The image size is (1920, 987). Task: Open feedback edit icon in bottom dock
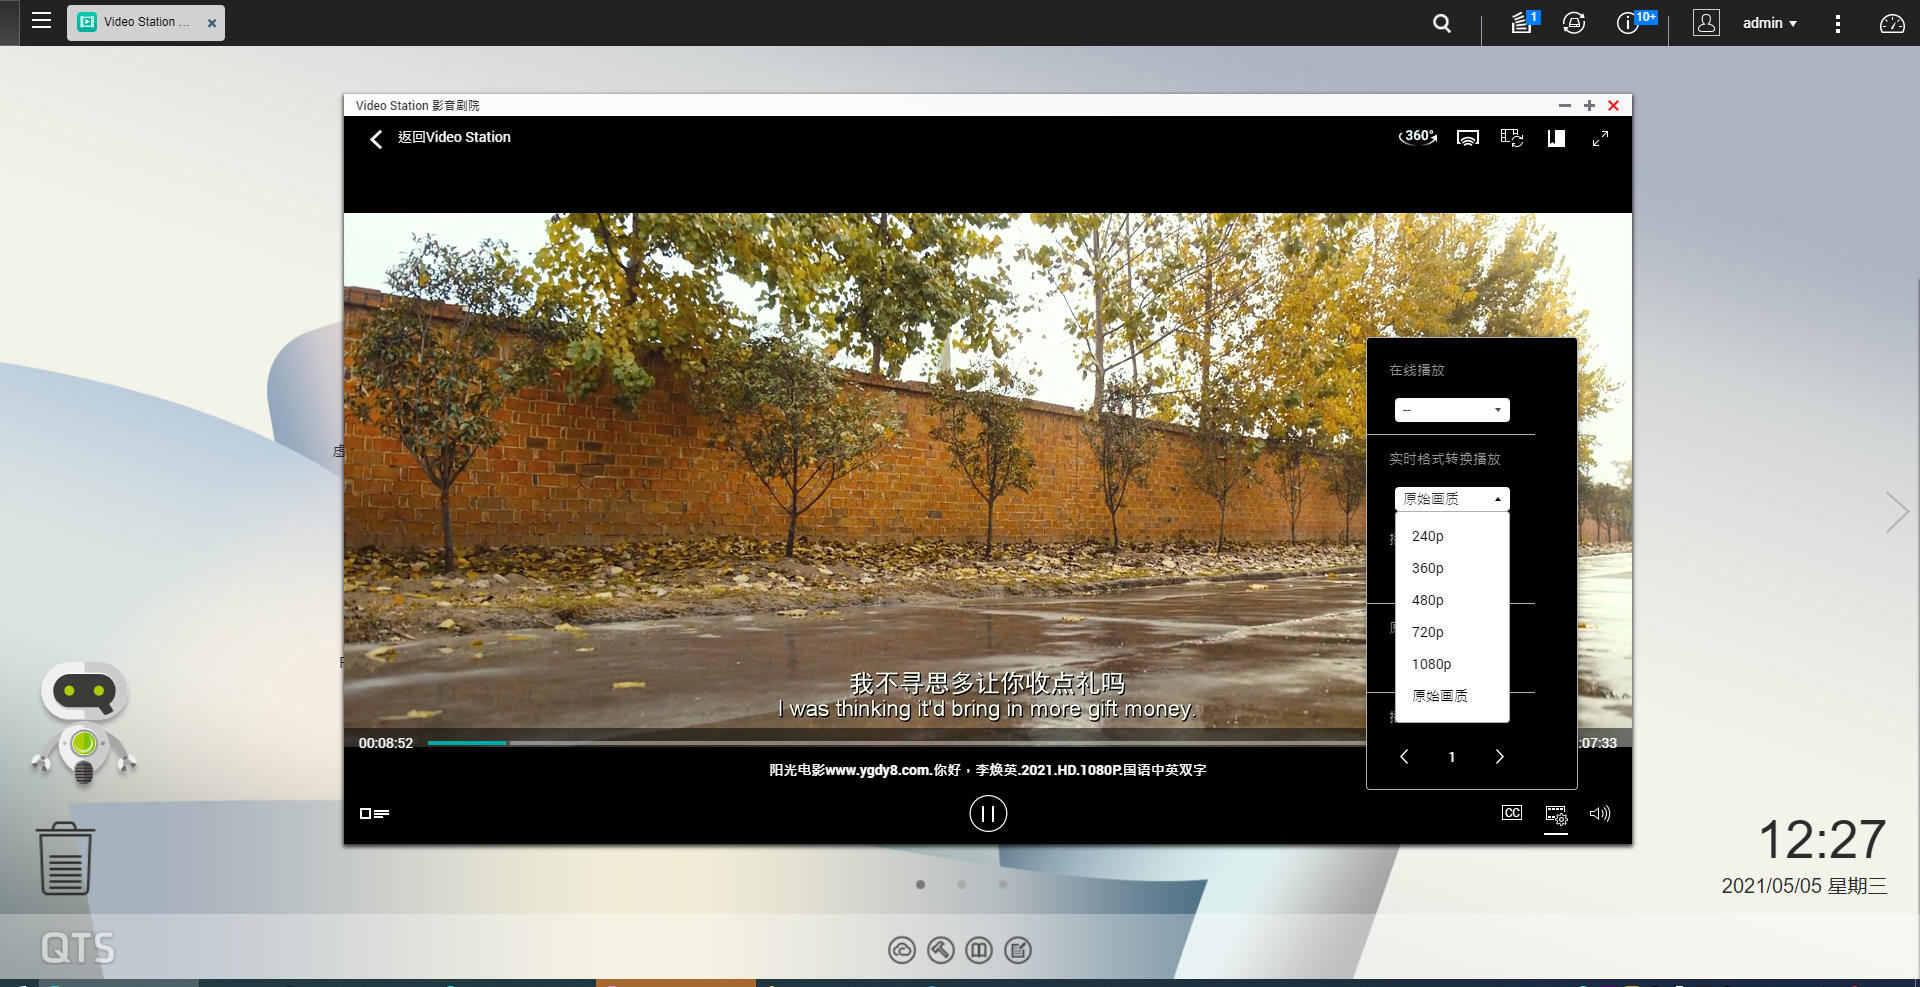(1018, 950)
